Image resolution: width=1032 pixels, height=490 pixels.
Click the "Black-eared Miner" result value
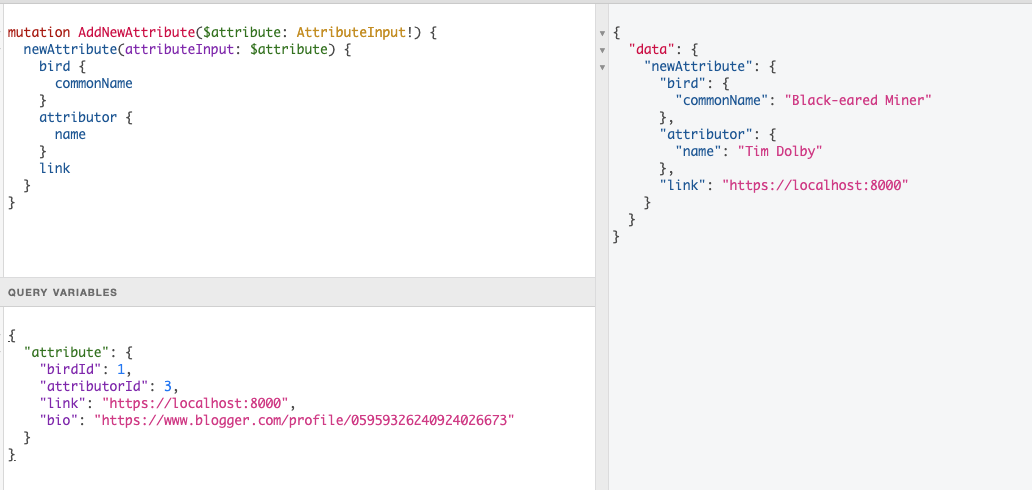(x=860, y=100)
